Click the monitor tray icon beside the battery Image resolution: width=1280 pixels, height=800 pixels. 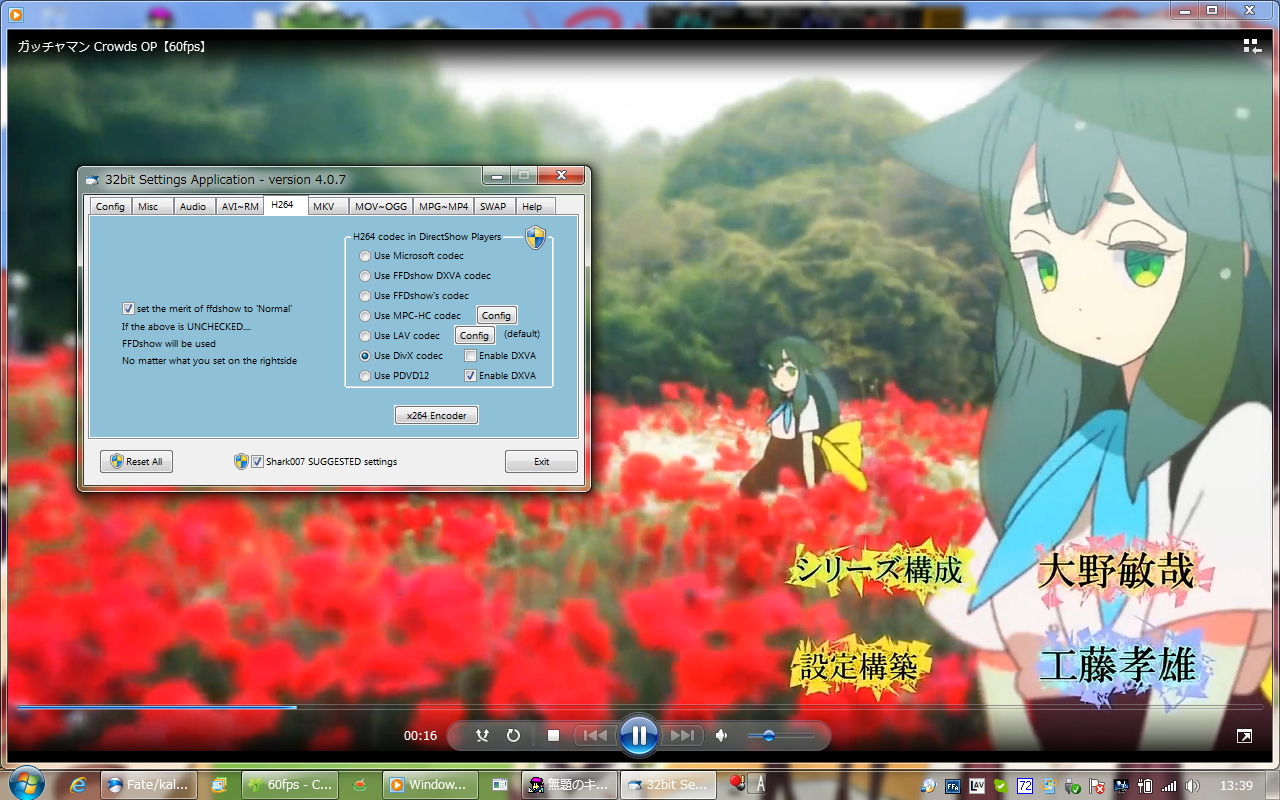(x=1122, y=785)
